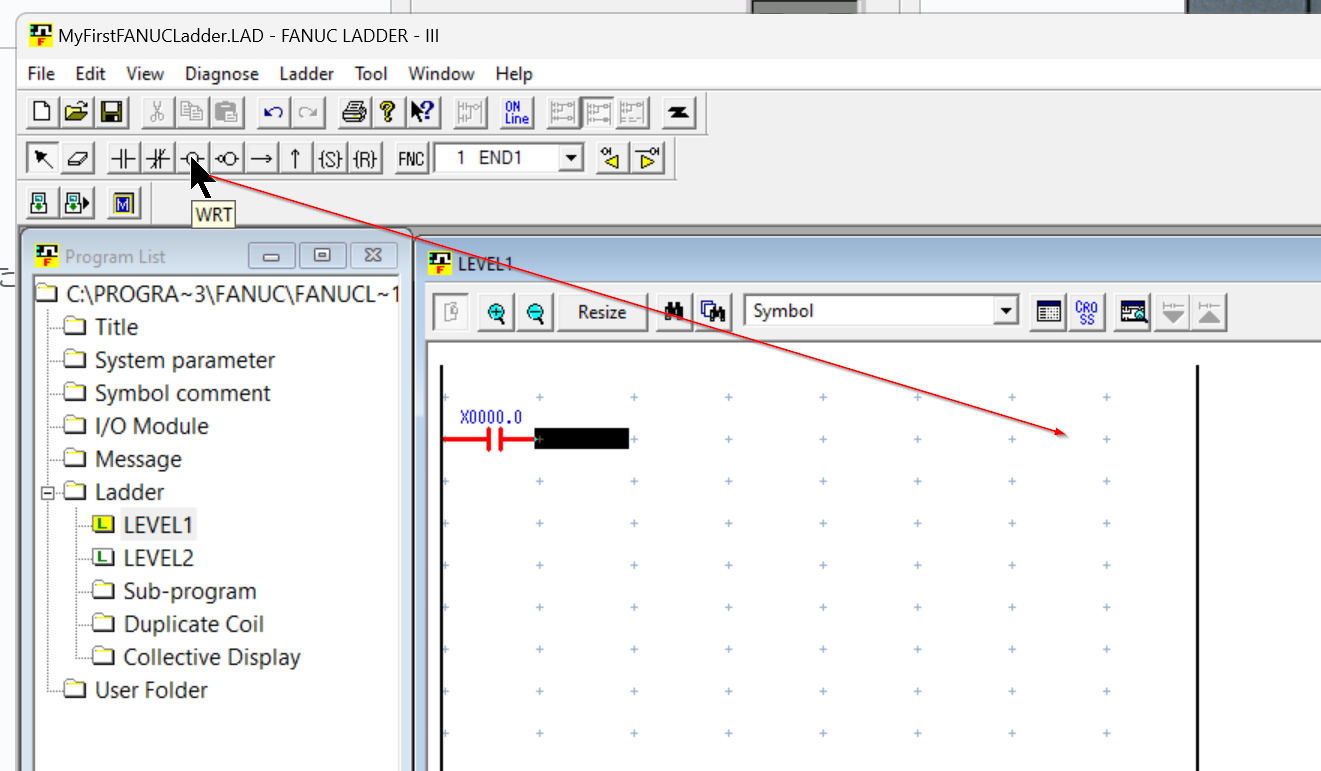Click the FNC function instruction button

411,157
